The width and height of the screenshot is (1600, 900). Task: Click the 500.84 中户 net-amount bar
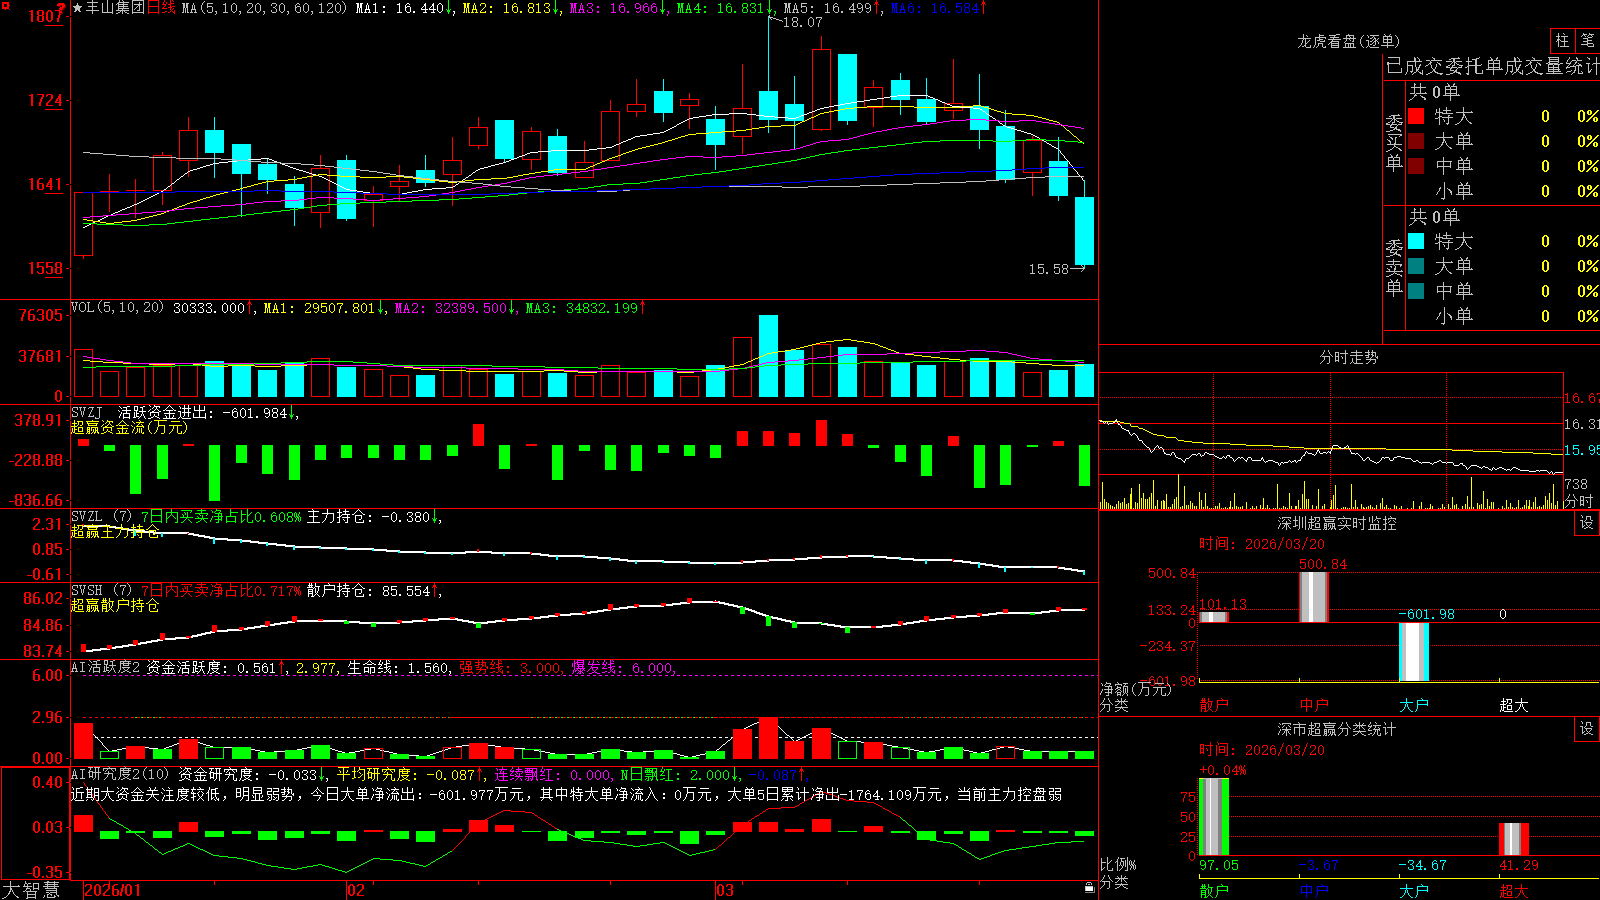point(1314,597)
